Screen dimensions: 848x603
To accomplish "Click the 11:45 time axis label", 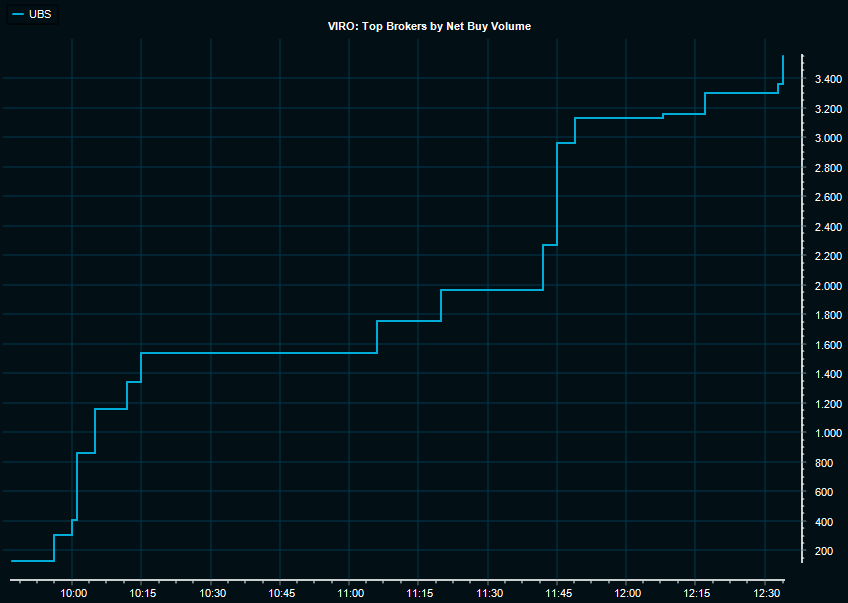I will (x=557, y=594).
